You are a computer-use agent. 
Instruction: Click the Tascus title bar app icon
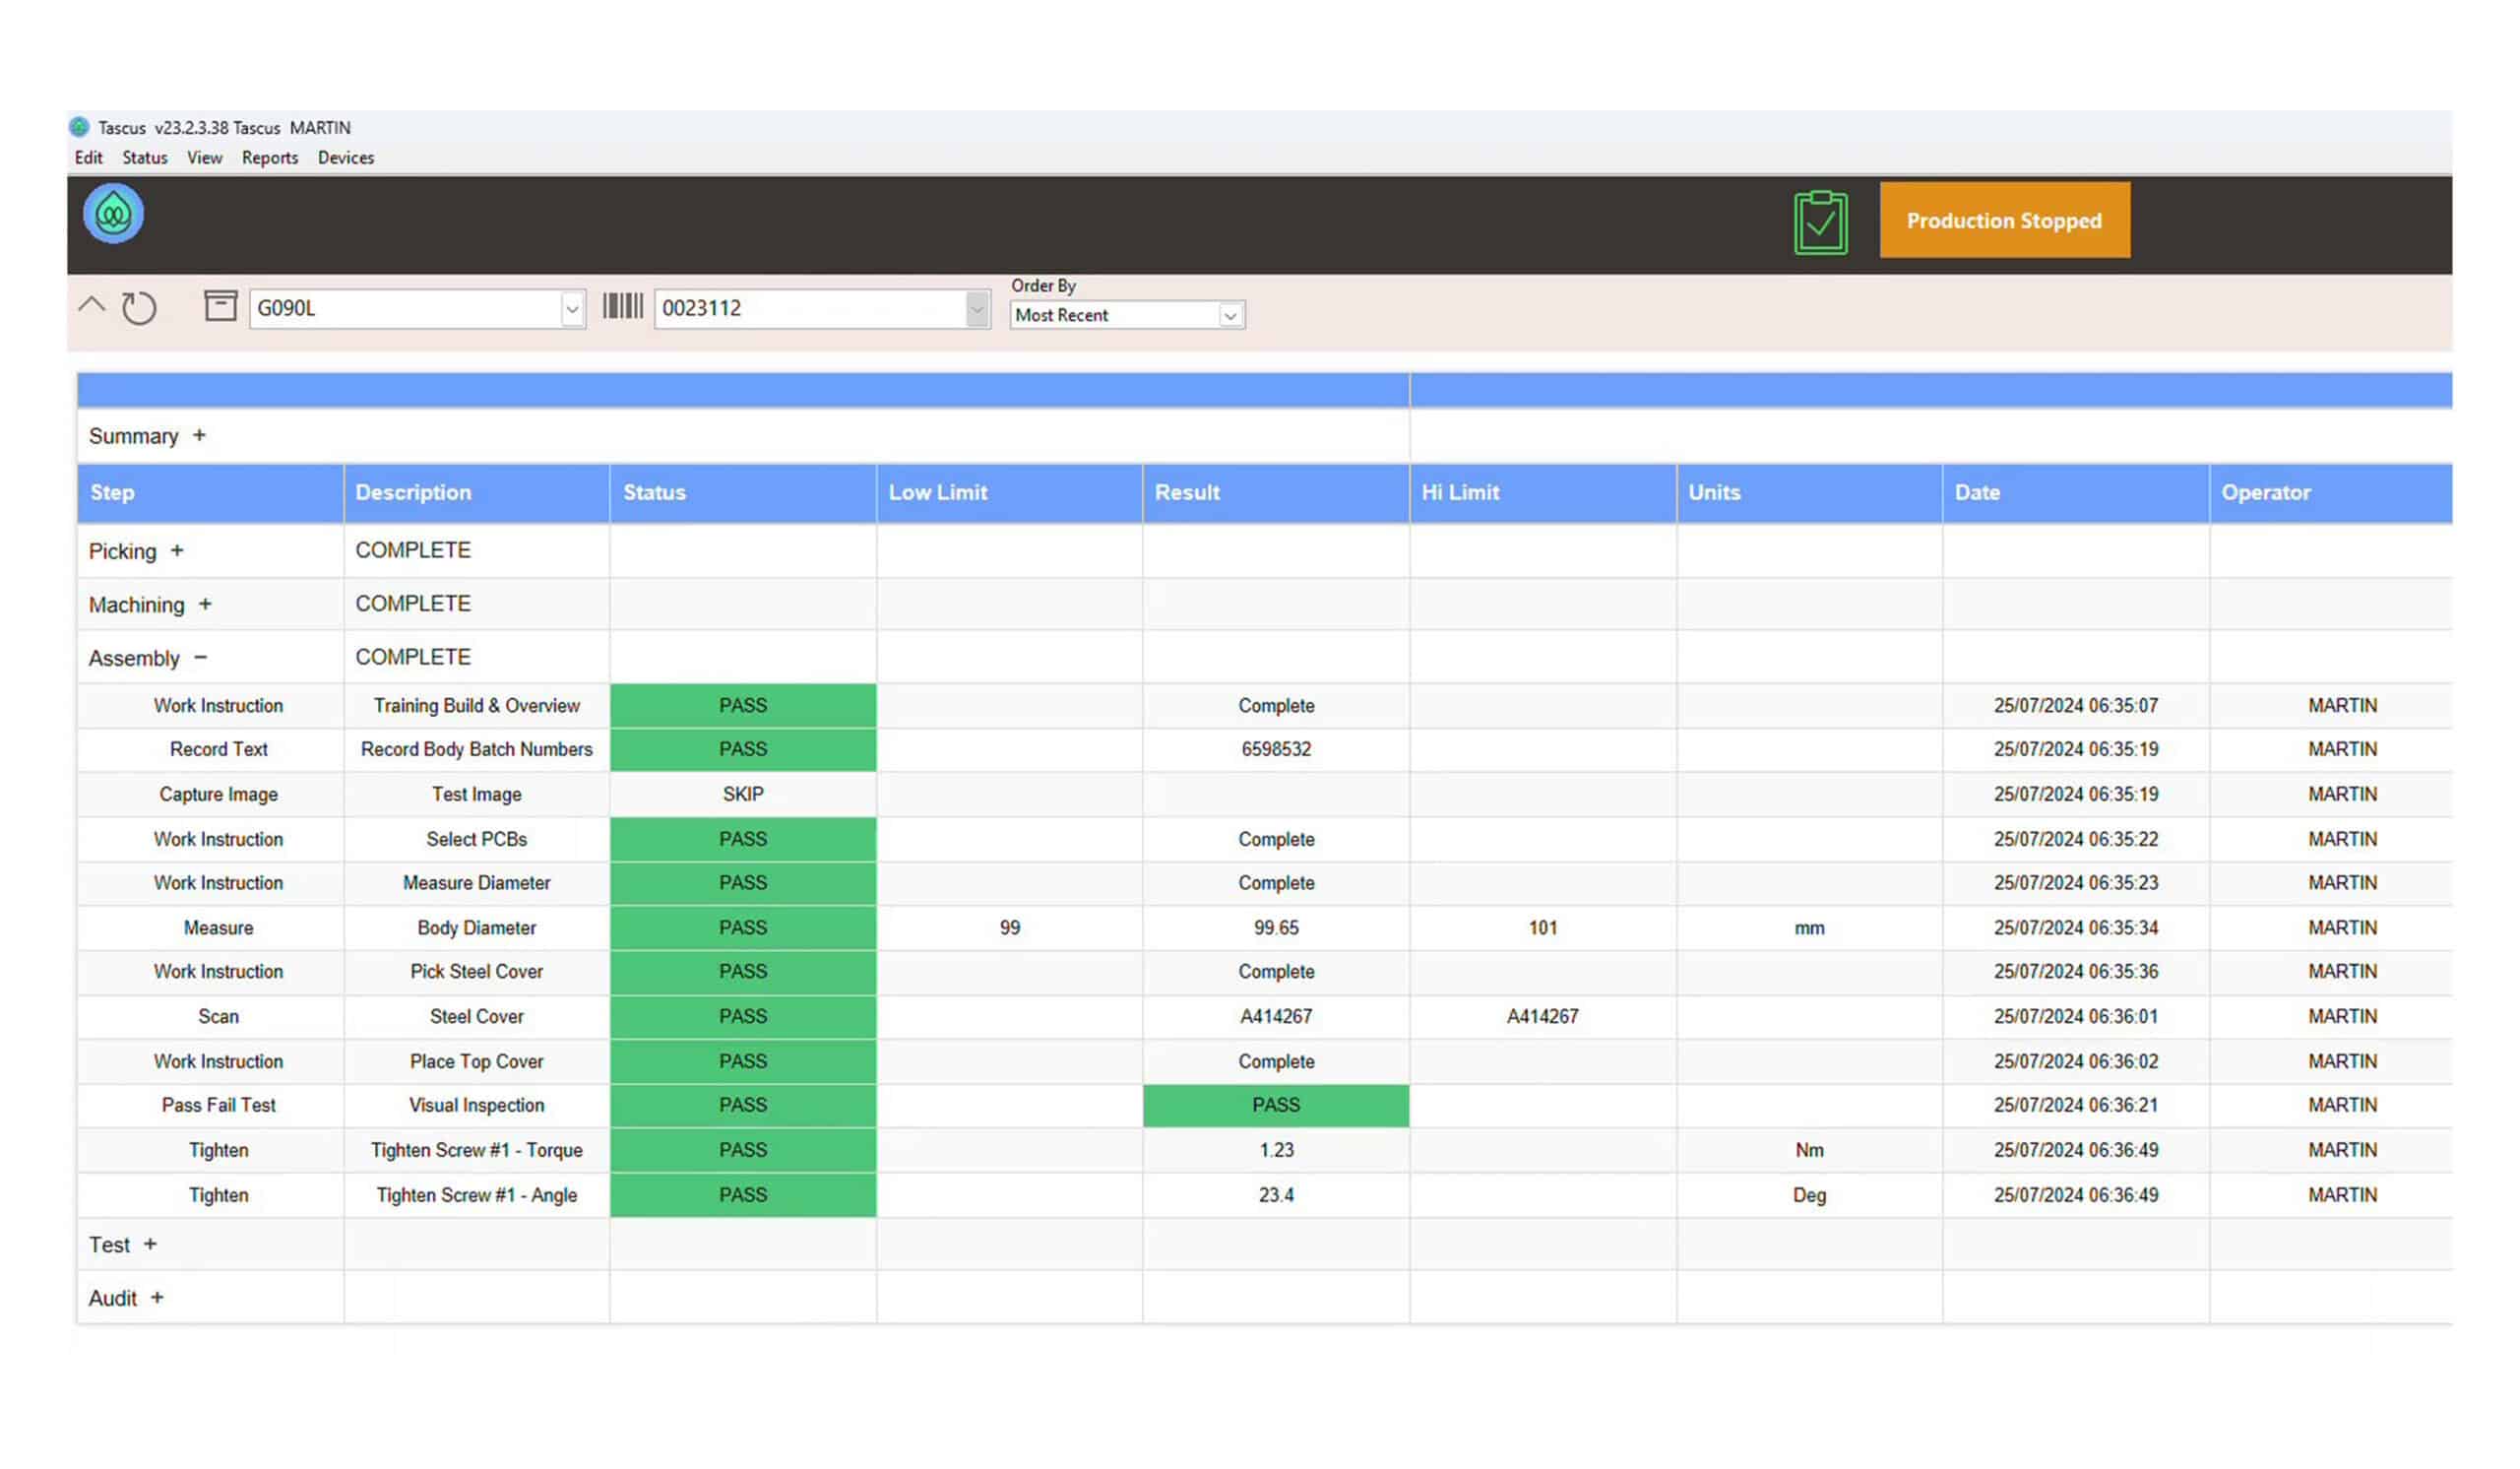[x=79, y=127]
